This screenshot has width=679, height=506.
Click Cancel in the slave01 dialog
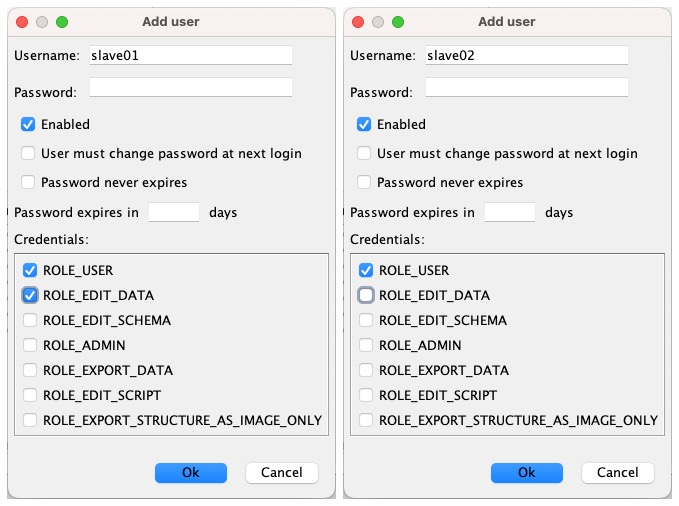tap(281, 473)
